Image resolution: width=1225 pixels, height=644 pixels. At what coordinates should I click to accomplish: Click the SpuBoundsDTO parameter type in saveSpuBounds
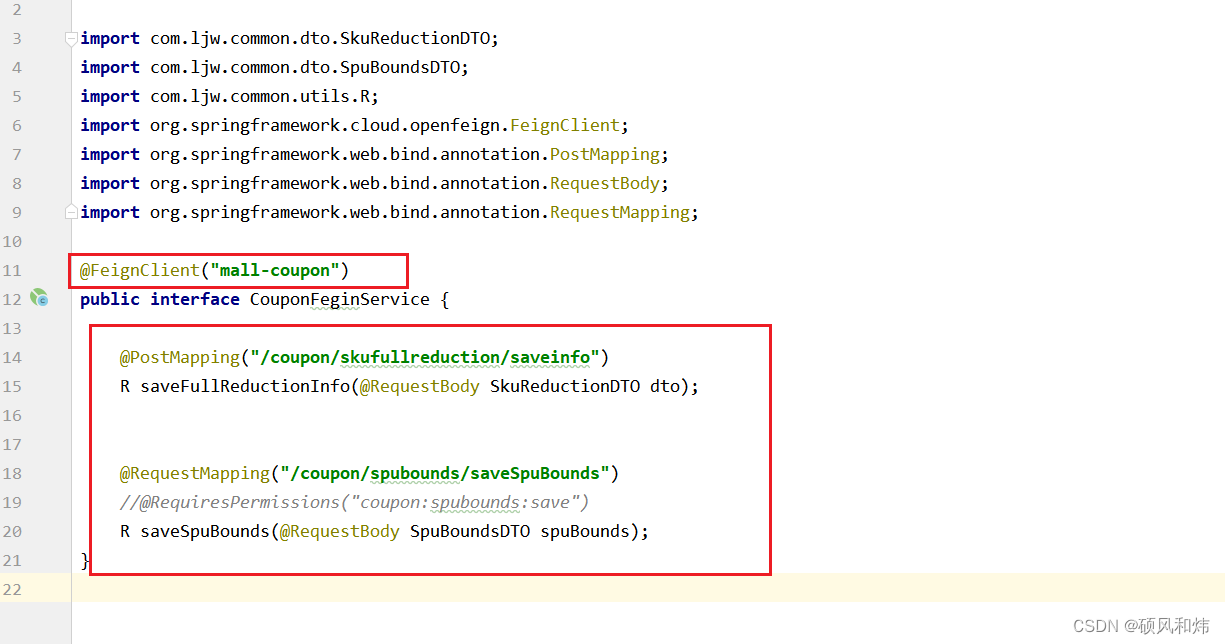click(470, 531)
